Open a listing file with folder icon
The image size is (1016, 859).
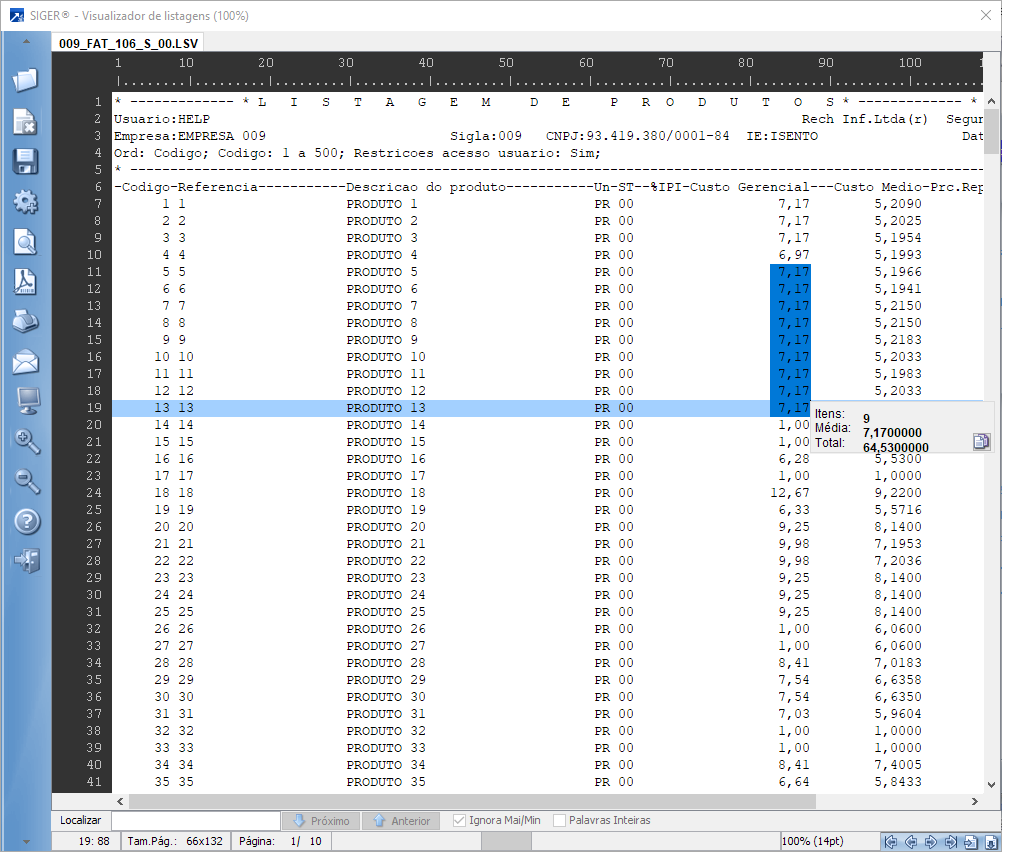point(25,80)
